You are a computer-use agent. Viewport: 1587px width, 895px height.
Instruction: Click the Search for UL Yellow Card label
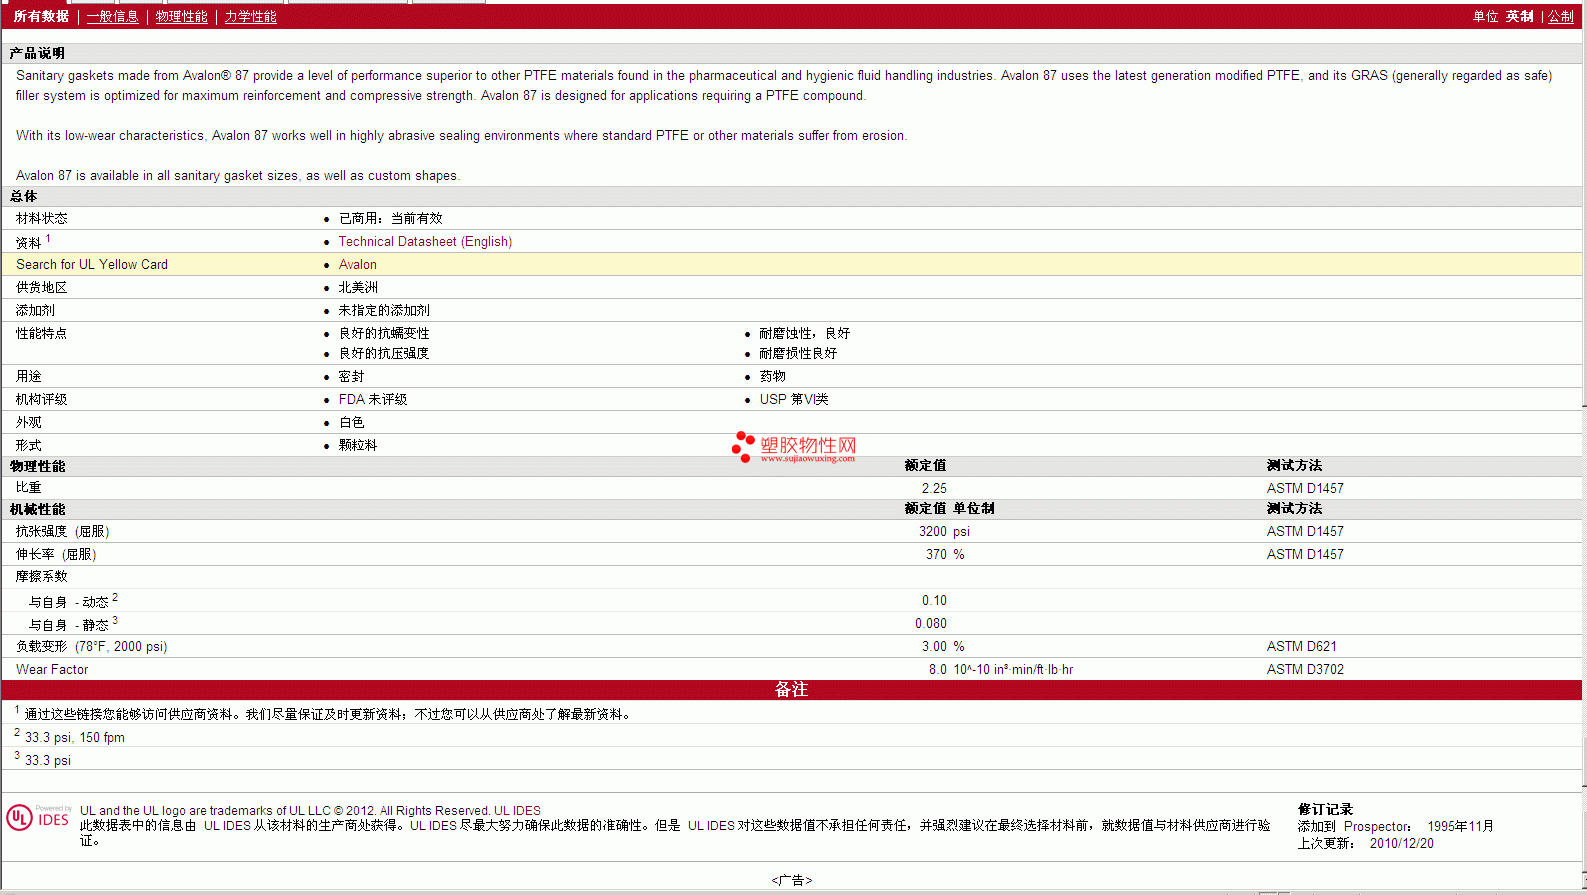(92, 265)
